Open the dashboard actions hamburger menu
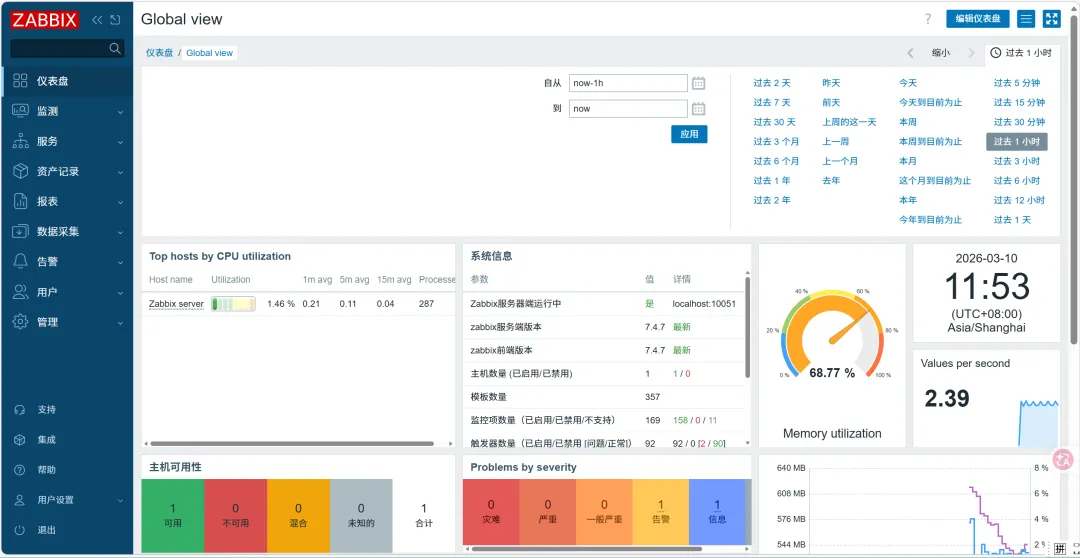 pos(1026,19)
